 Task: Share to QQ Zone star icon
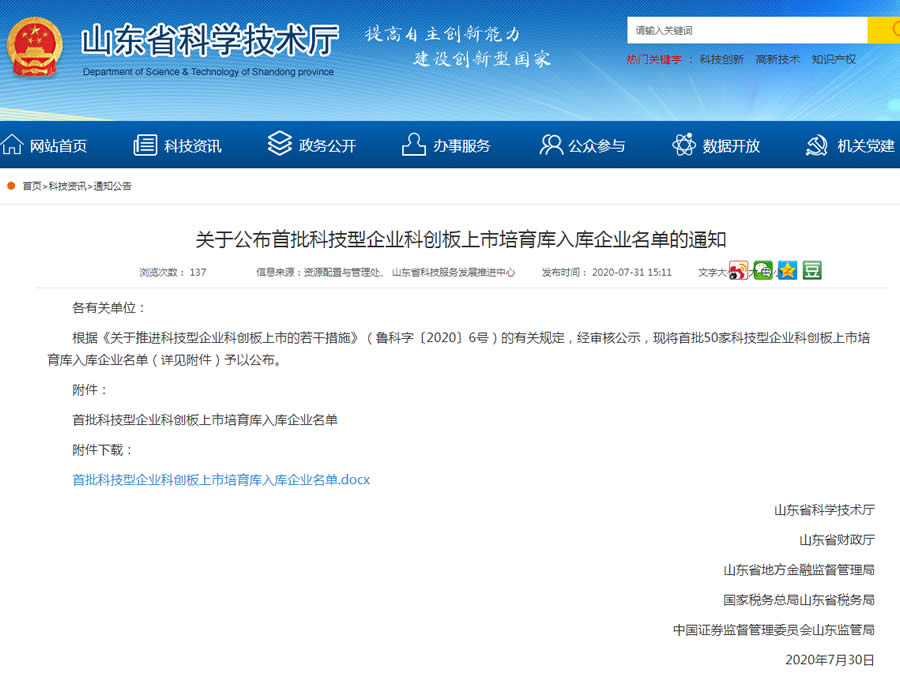point(788,270)
